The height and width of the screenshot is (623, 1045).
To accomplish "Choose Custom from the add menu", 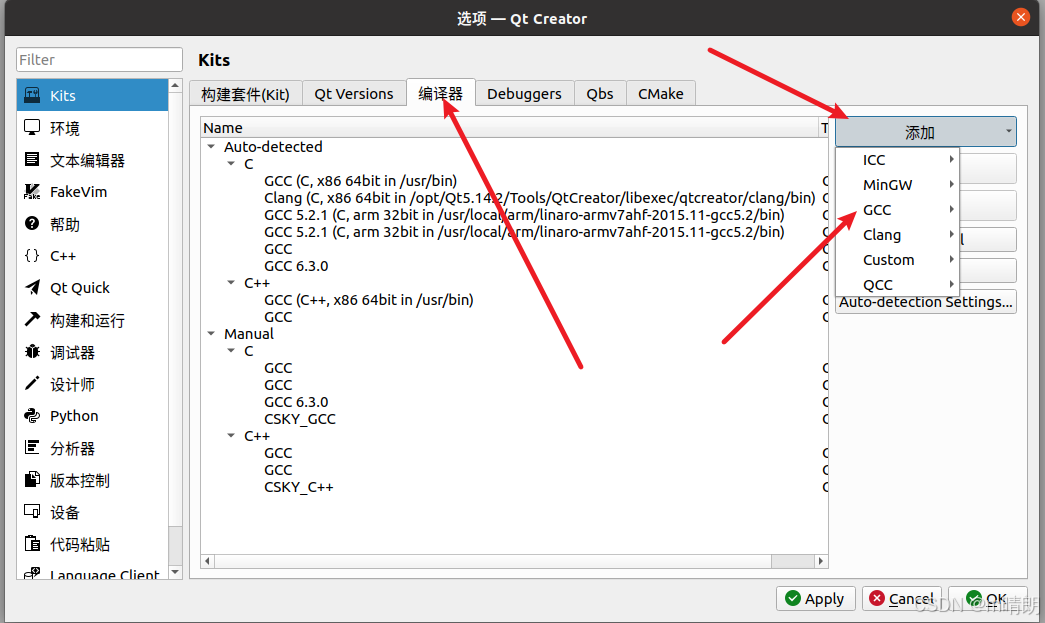I will click(x=897, y=260).
